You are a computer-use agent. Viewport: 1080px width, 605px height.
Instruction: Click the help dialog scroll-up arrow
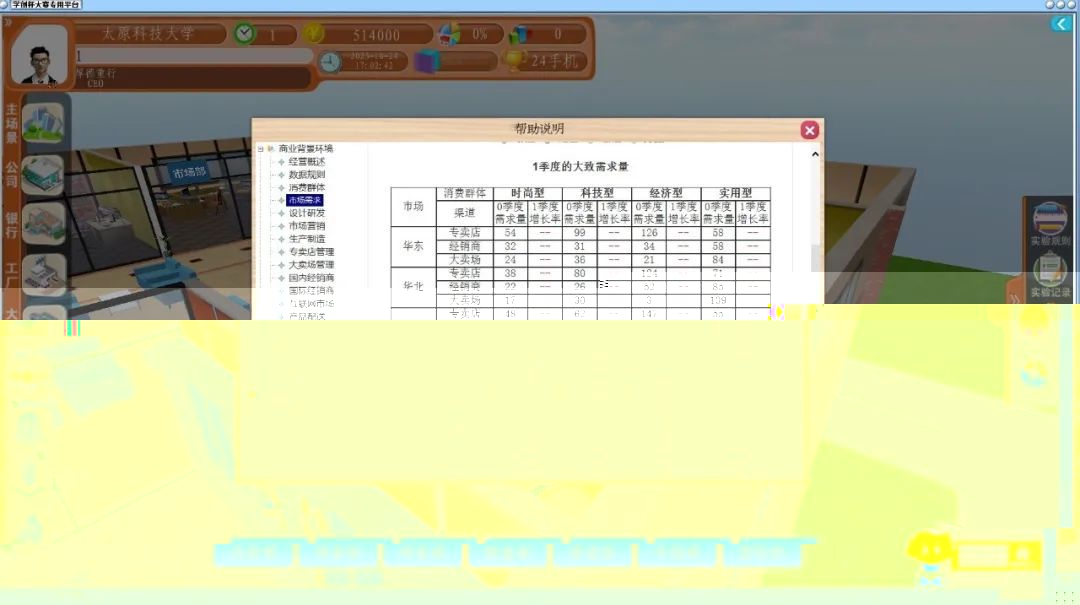pos(816,154)
